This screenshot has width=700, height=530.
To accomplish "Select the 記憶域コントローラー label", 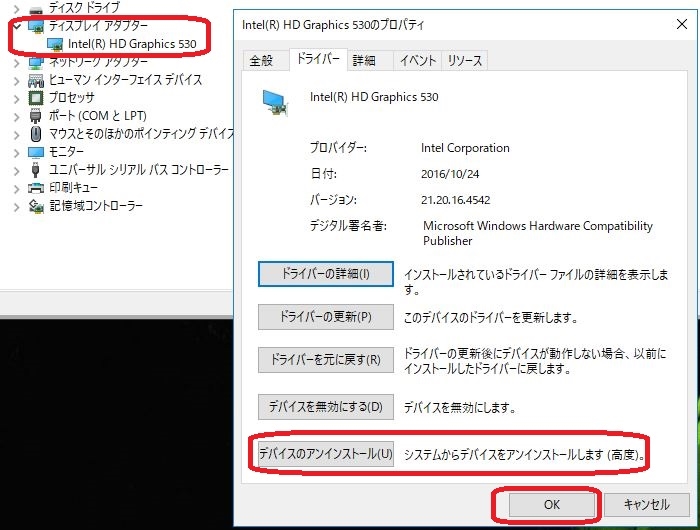I will (x=96, y=206).
